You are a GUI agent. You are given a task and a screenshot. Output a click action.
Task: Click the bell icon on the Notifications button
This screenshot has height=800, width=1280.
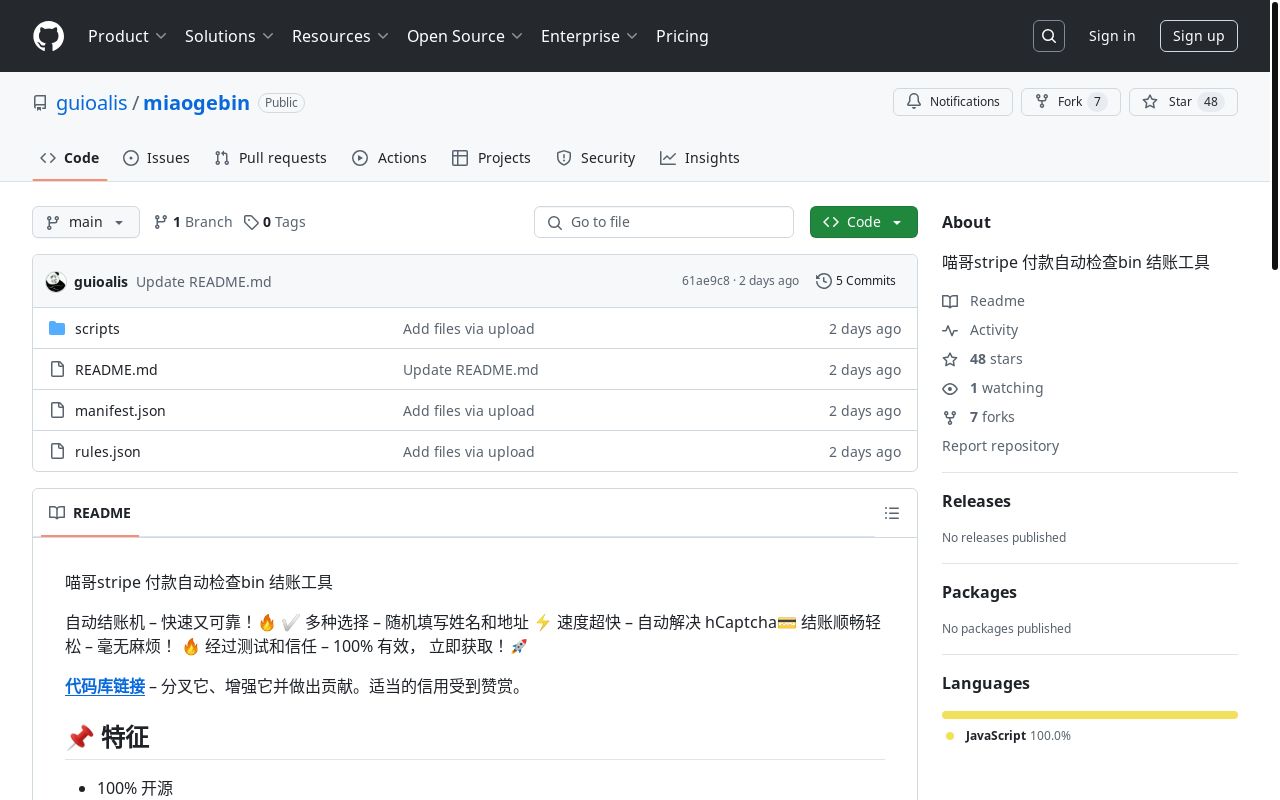[913, 101]
